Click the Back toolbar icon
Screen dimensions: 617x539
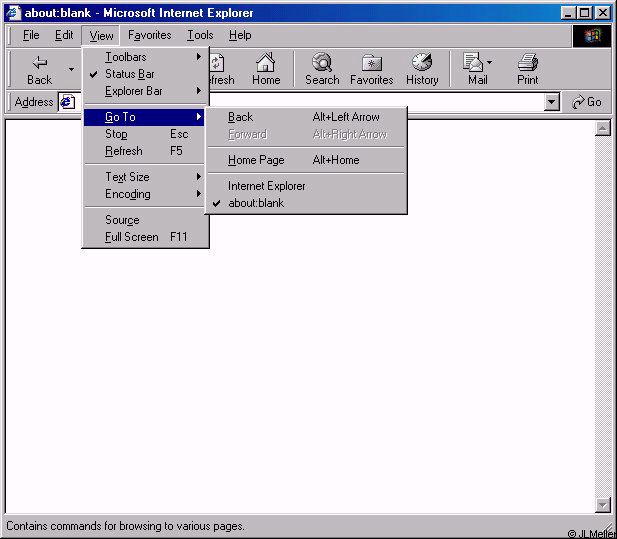tap(40, 63)
